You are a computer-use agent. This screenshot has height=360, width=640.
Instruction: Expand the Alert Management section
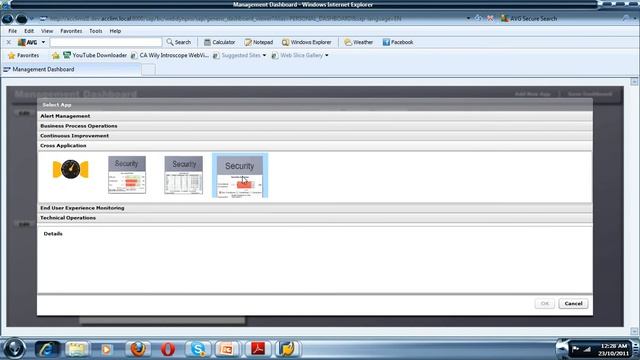(x=315, y=116)
